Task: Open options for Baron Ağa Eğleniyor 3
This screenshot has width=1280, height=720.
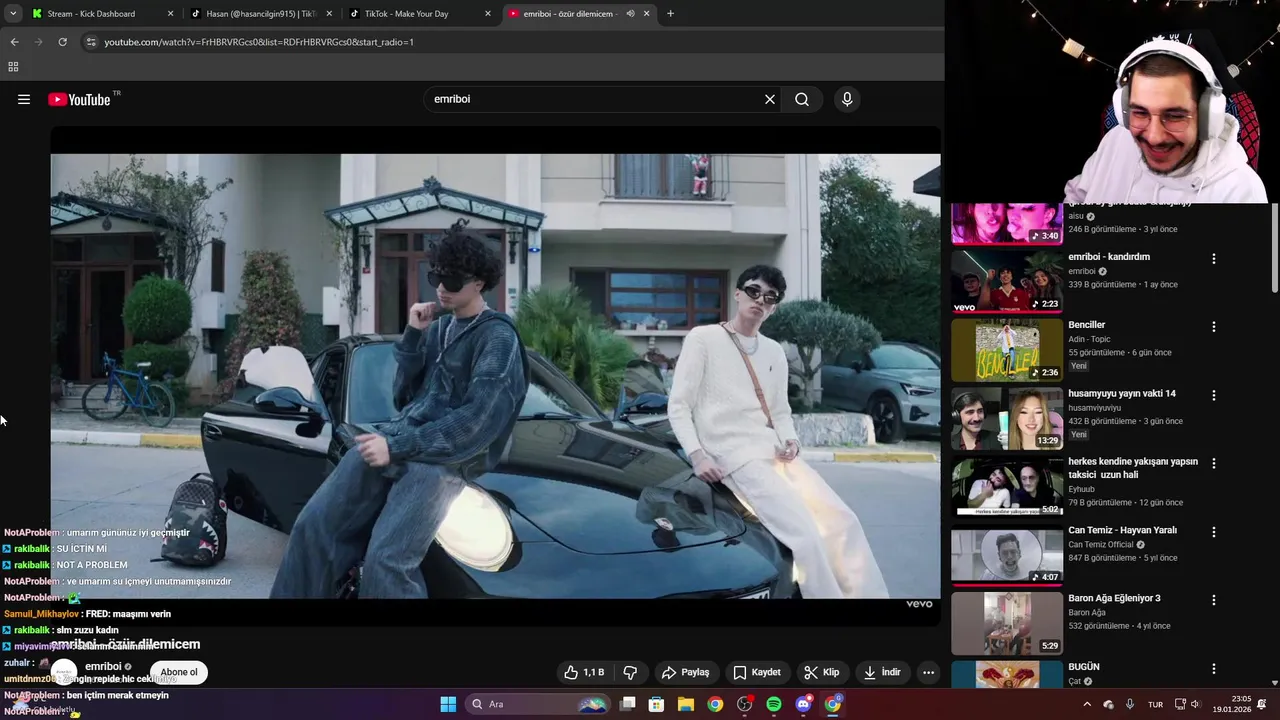Action: (1214, 601)
